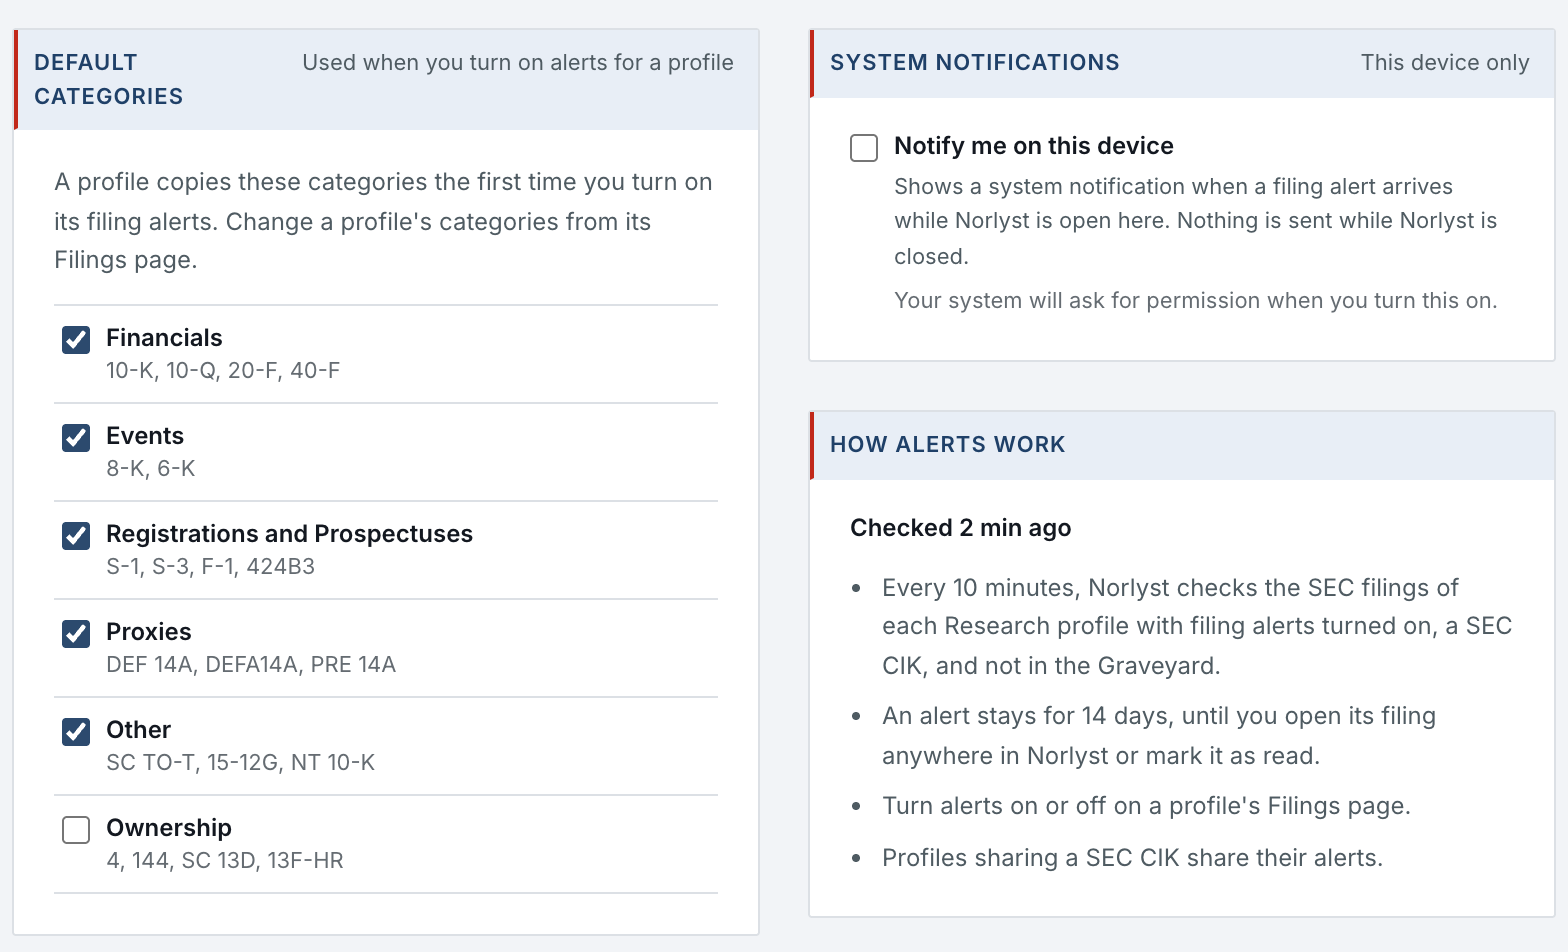This screenshot has width=1568, height=952.
Task: Uncheck the Events category checkbox
Action: [76, 438]
